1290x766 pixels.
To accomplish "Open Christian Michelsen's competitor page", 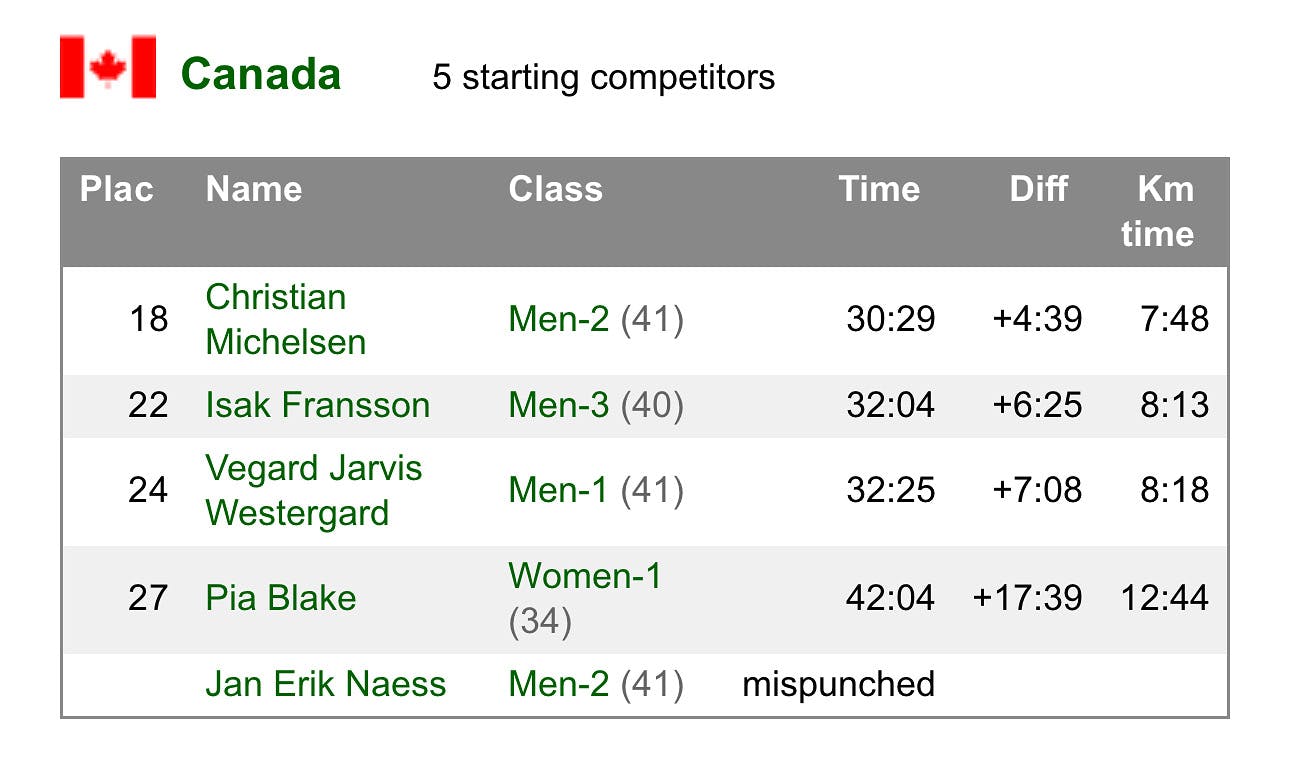I will pyautogui.click(x=286, y=319).
